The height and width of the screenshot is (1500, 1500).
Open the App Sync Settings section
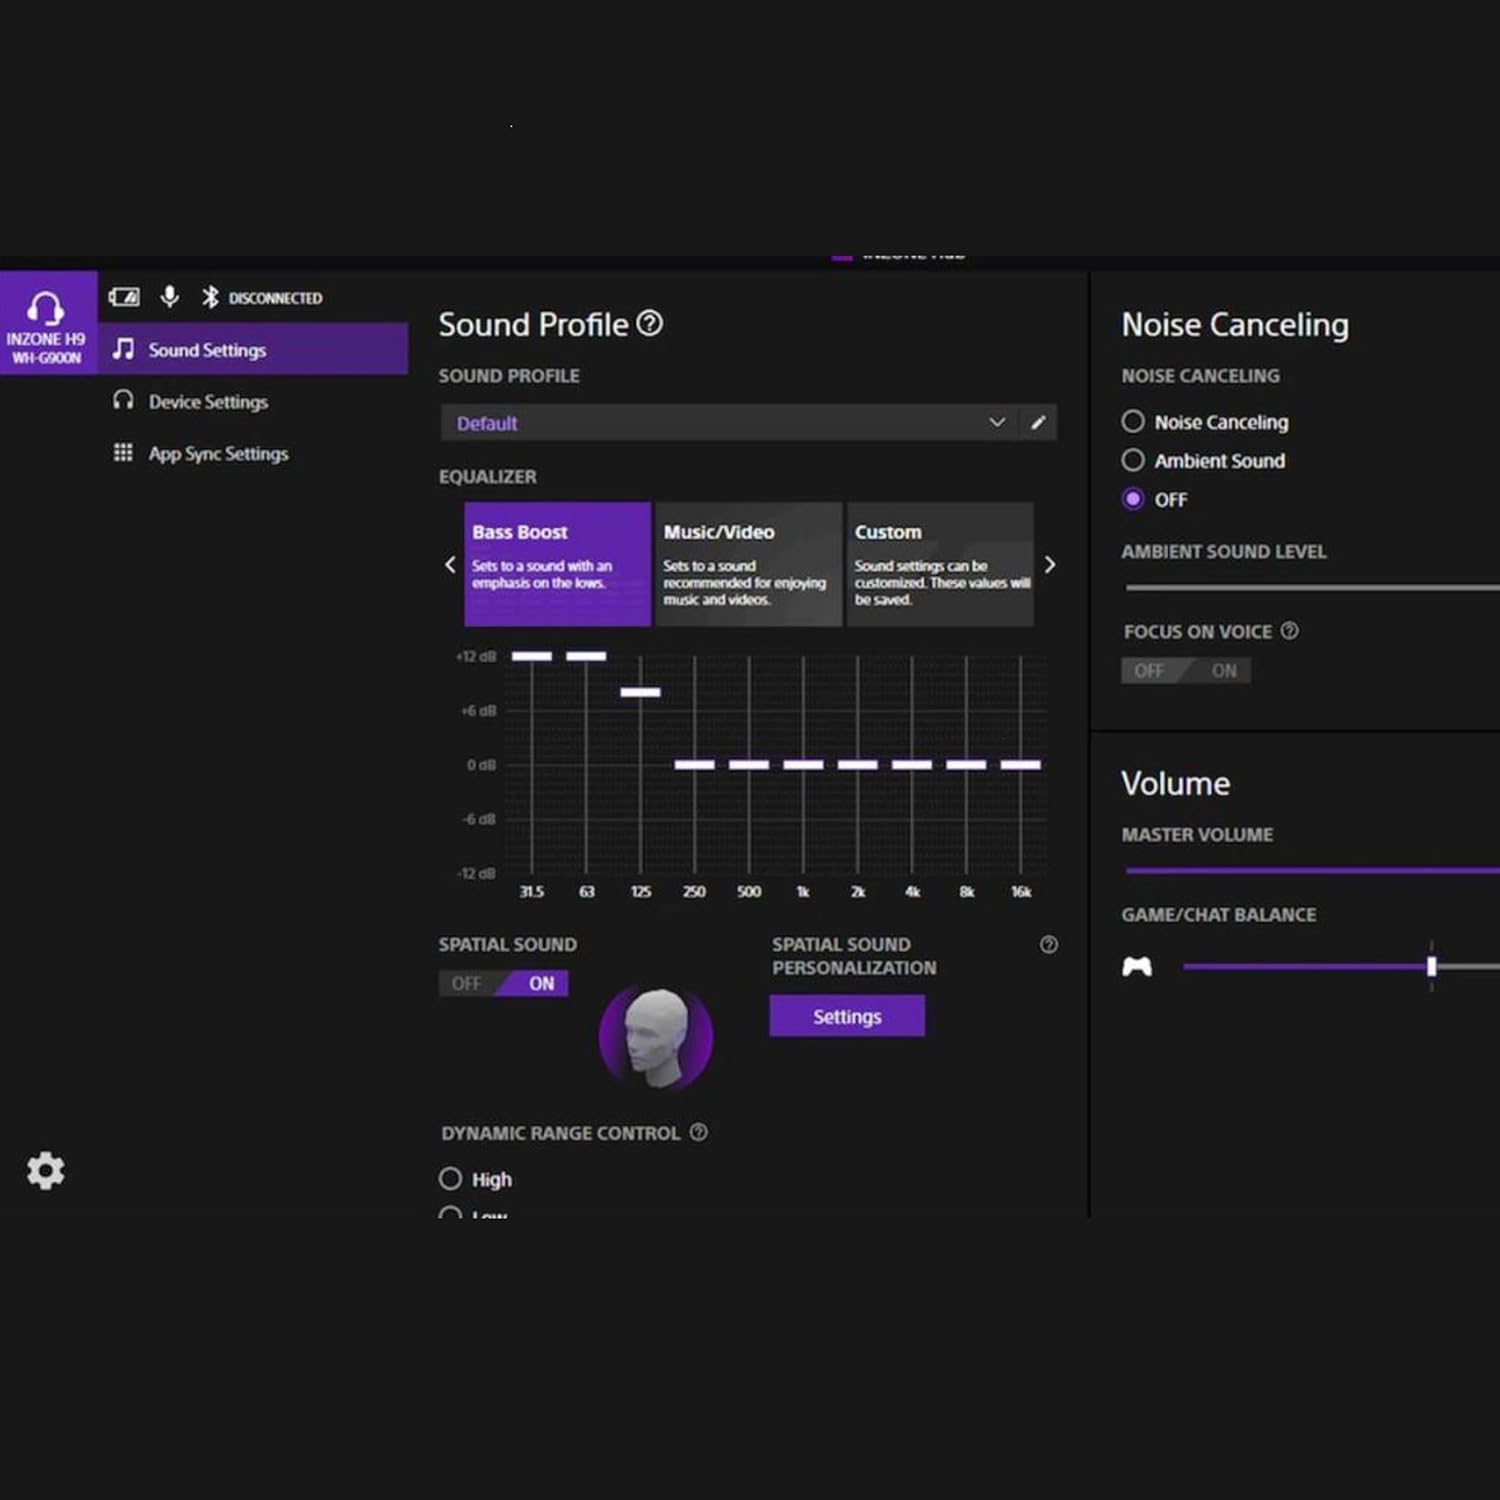[253, 453]
